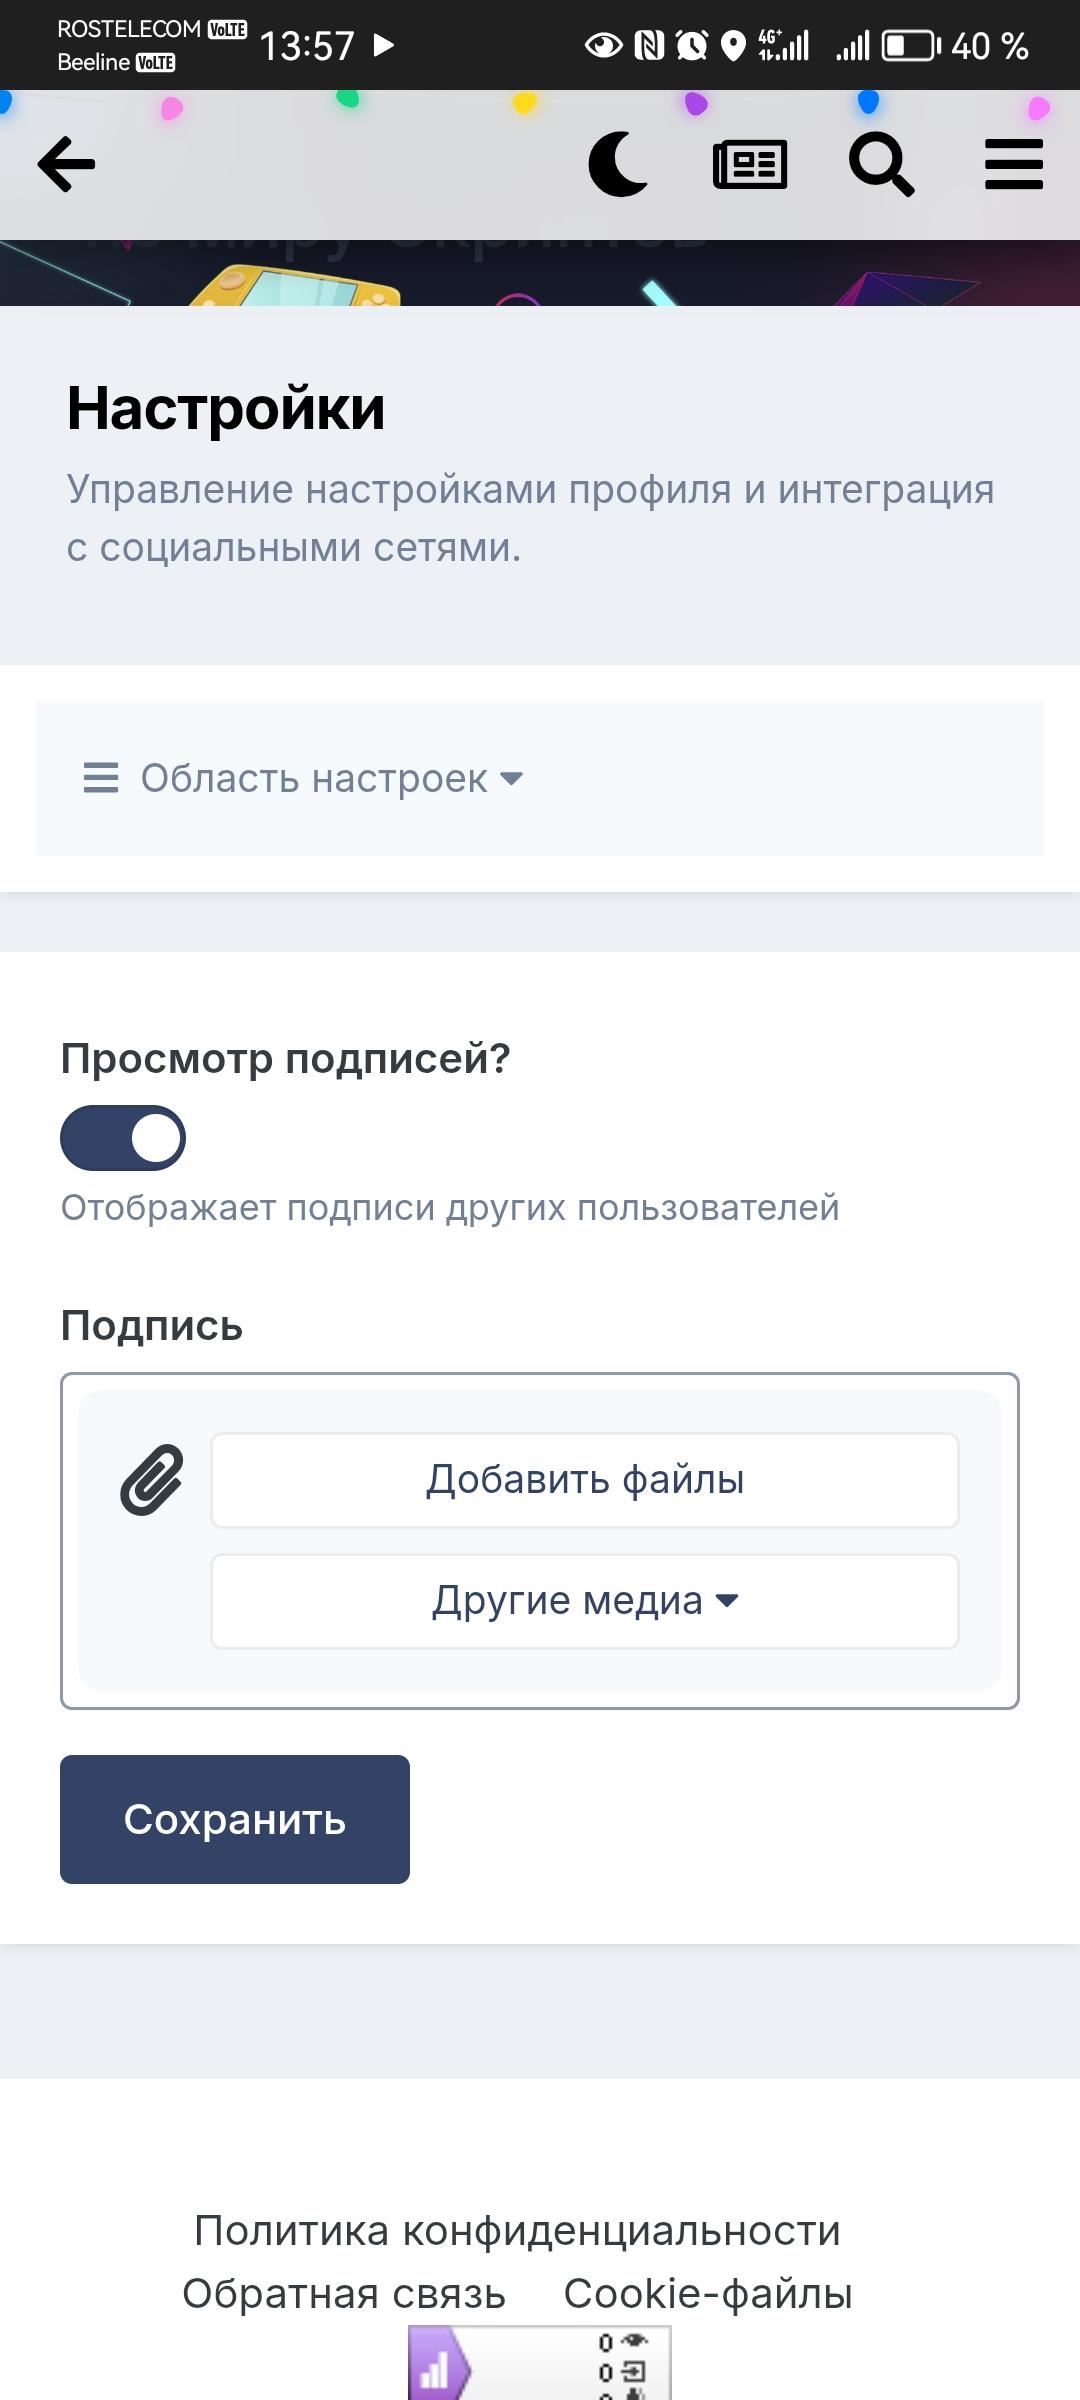Switch to dark mode with moon icon
This screenshot has width=1080, height=2400.
click(x=618, y=165)
